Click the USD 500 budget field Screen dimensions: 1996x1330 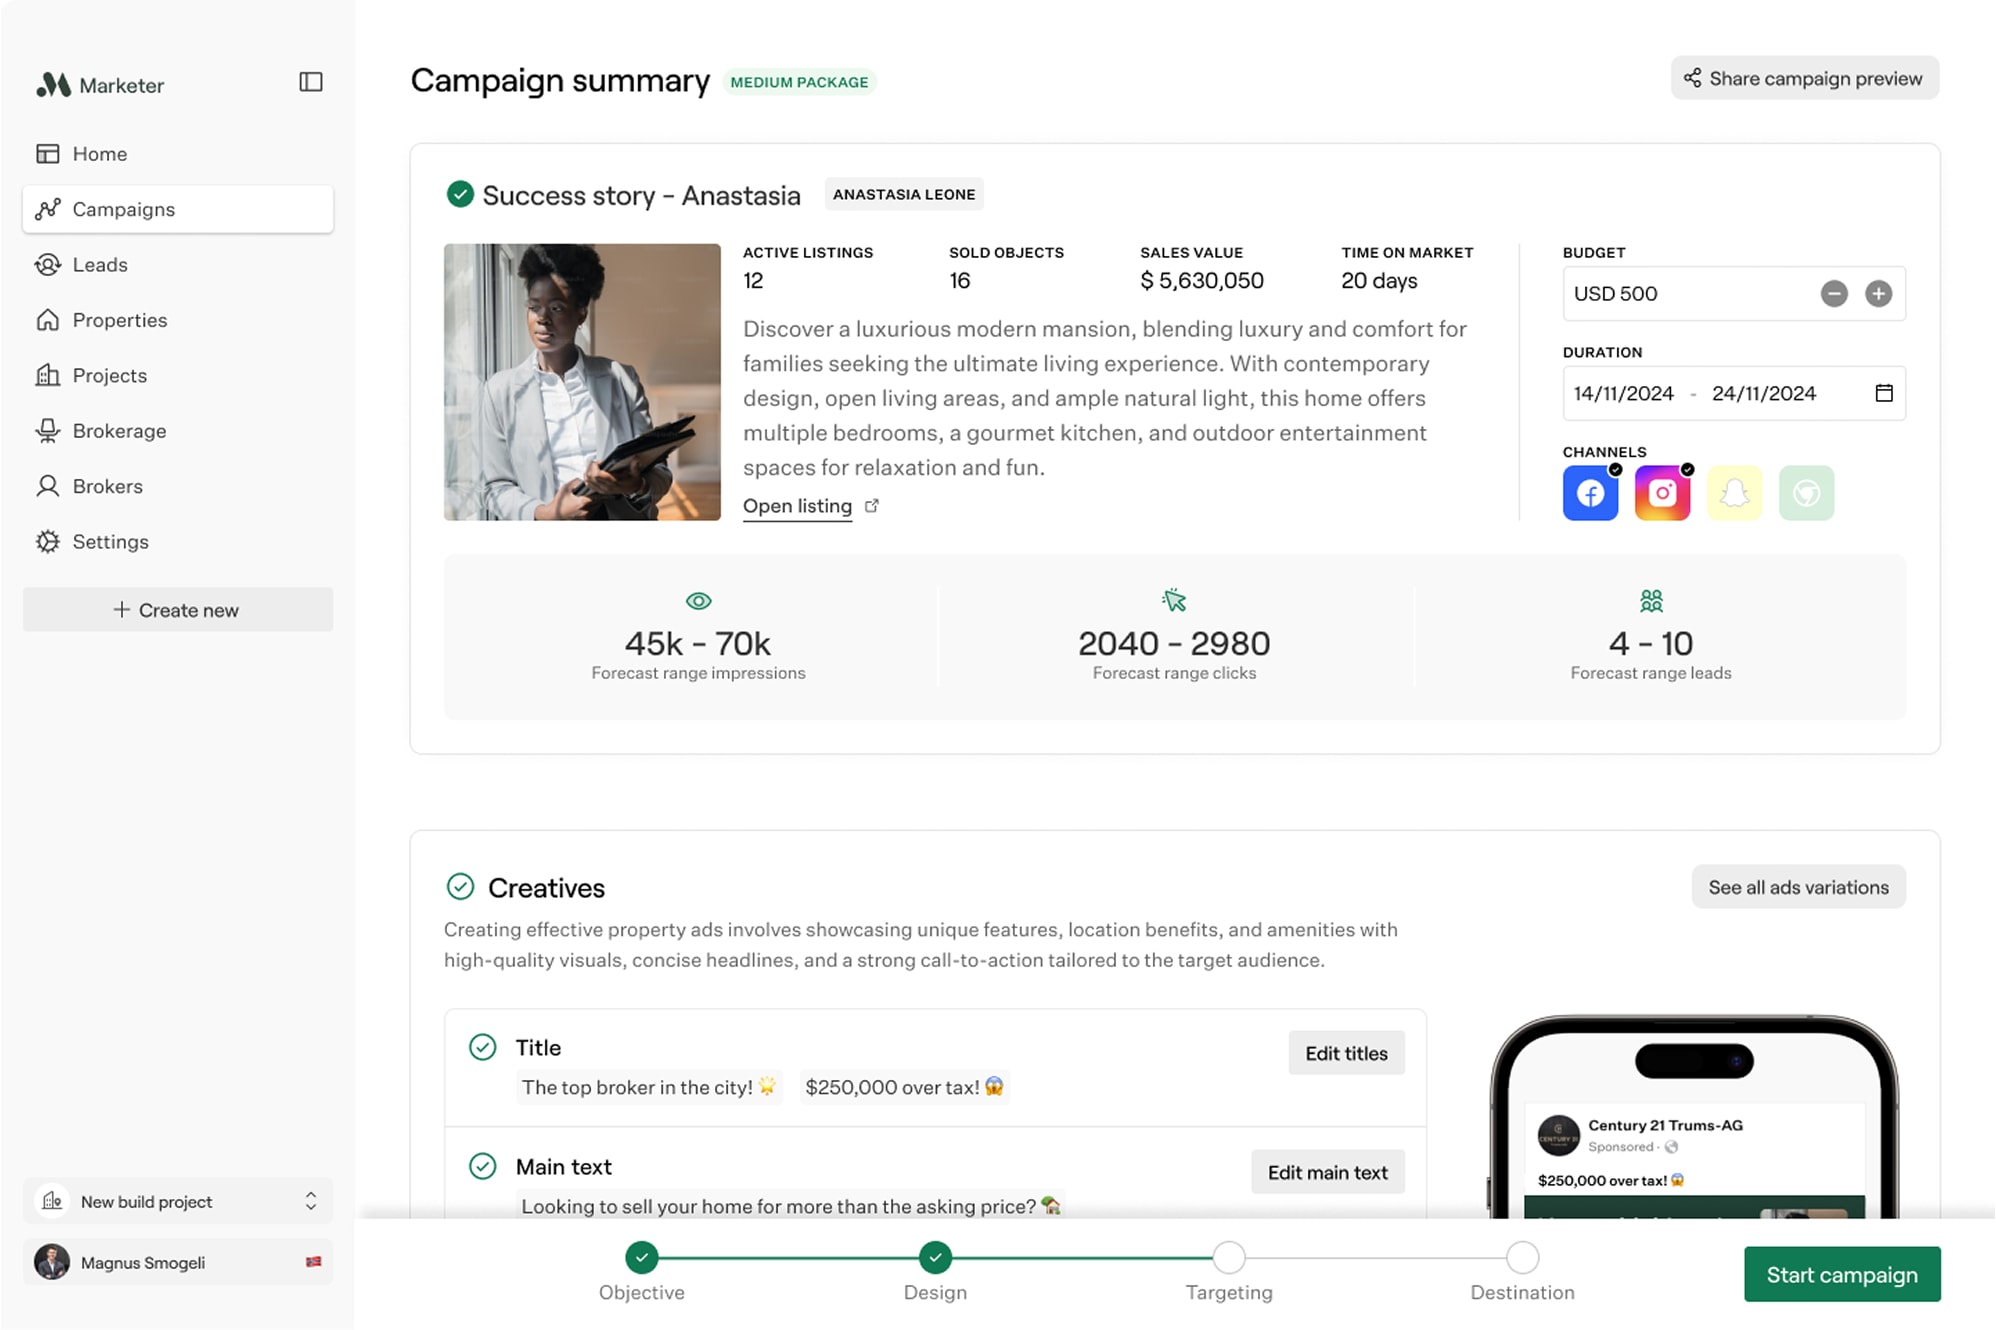(1680, 294)
